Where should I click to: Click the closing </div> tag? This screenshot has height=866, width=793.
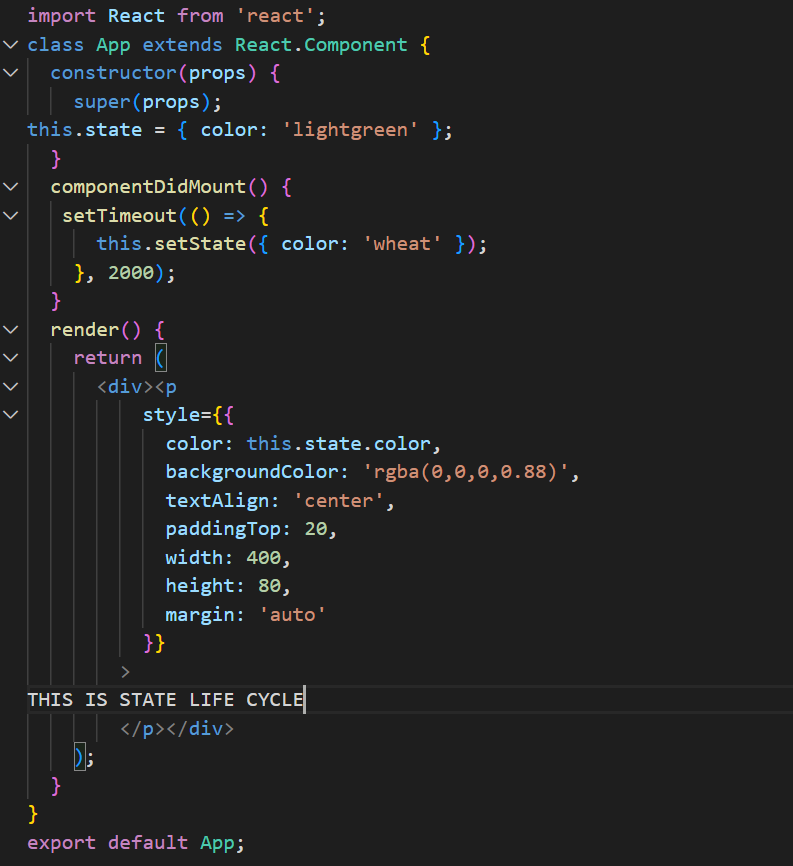(x=200, y=729)
